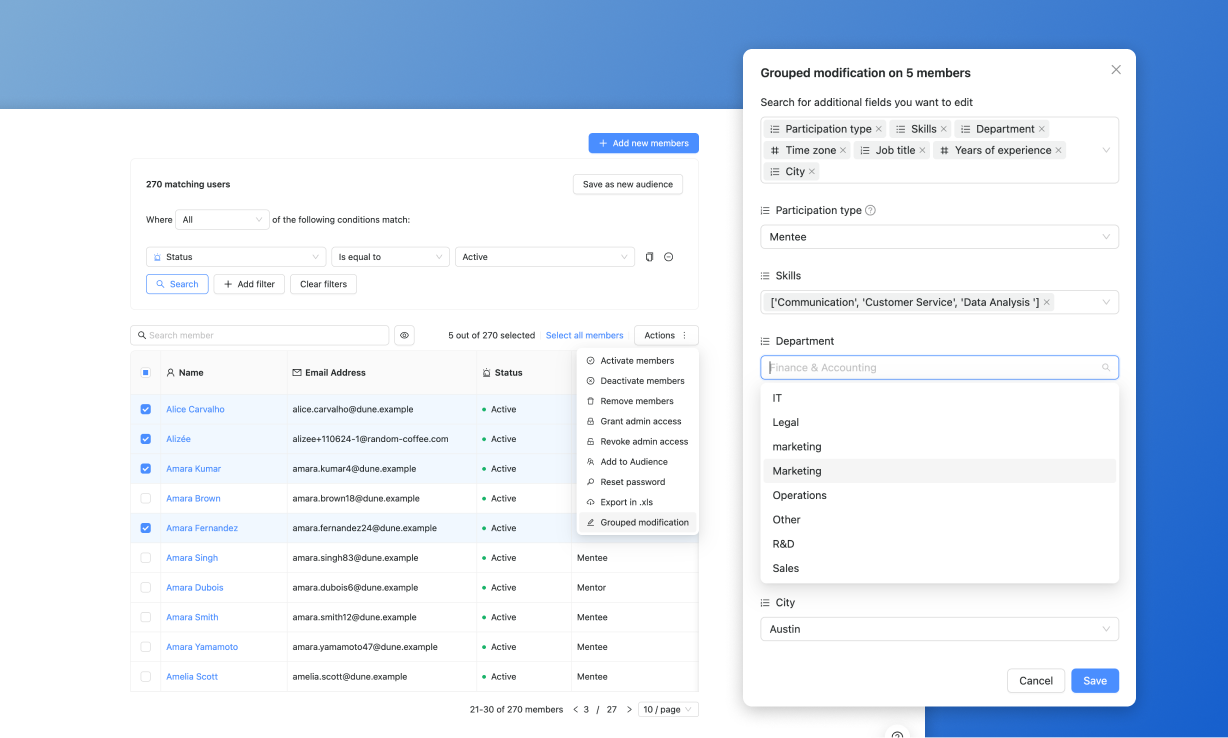Open the Actions button menu
The height and width of the screenshot is (738, 1228).
click(666, 336)
